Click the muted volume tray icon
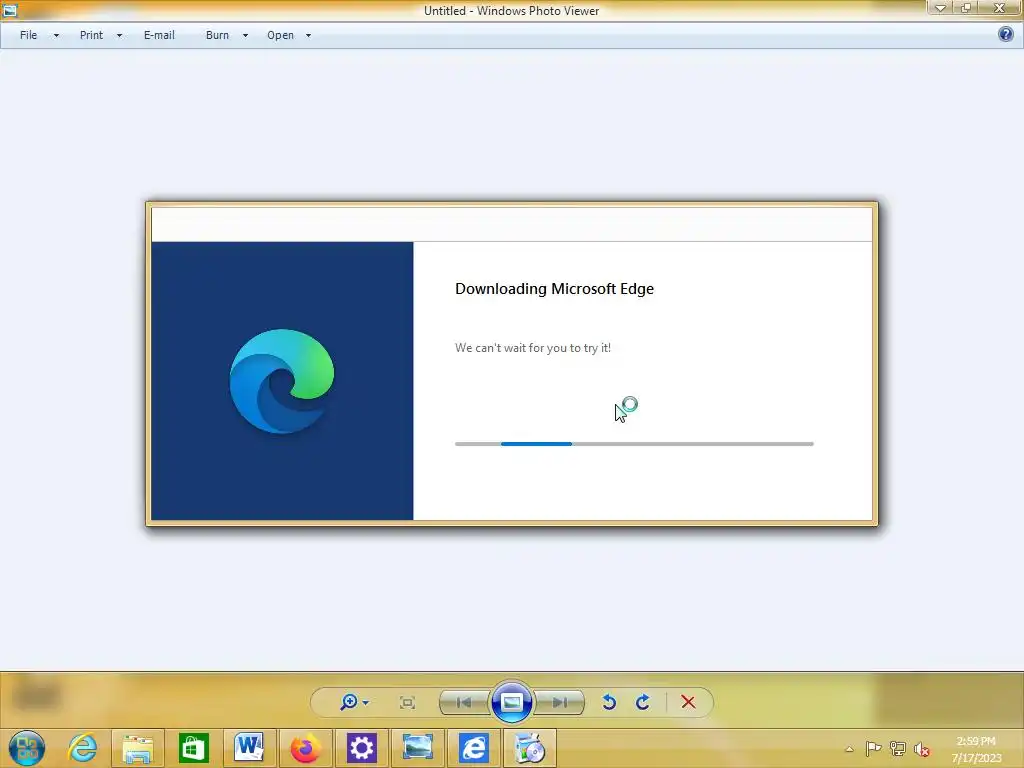The width and height of the screenshot is (1024, 768). pyautogui.click(x=921, y=749)
